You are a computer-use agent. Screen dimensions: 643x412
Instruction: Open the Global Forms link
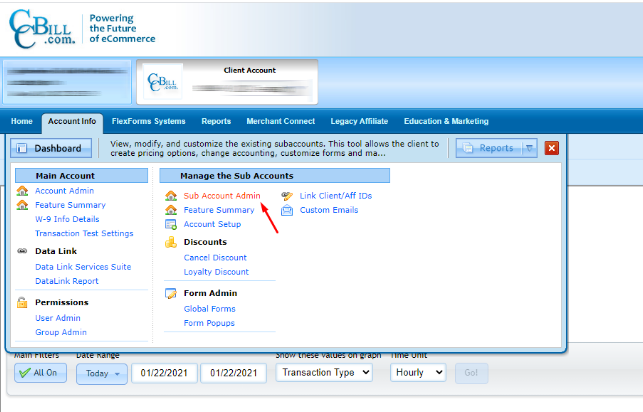click(x=210, y=309)
